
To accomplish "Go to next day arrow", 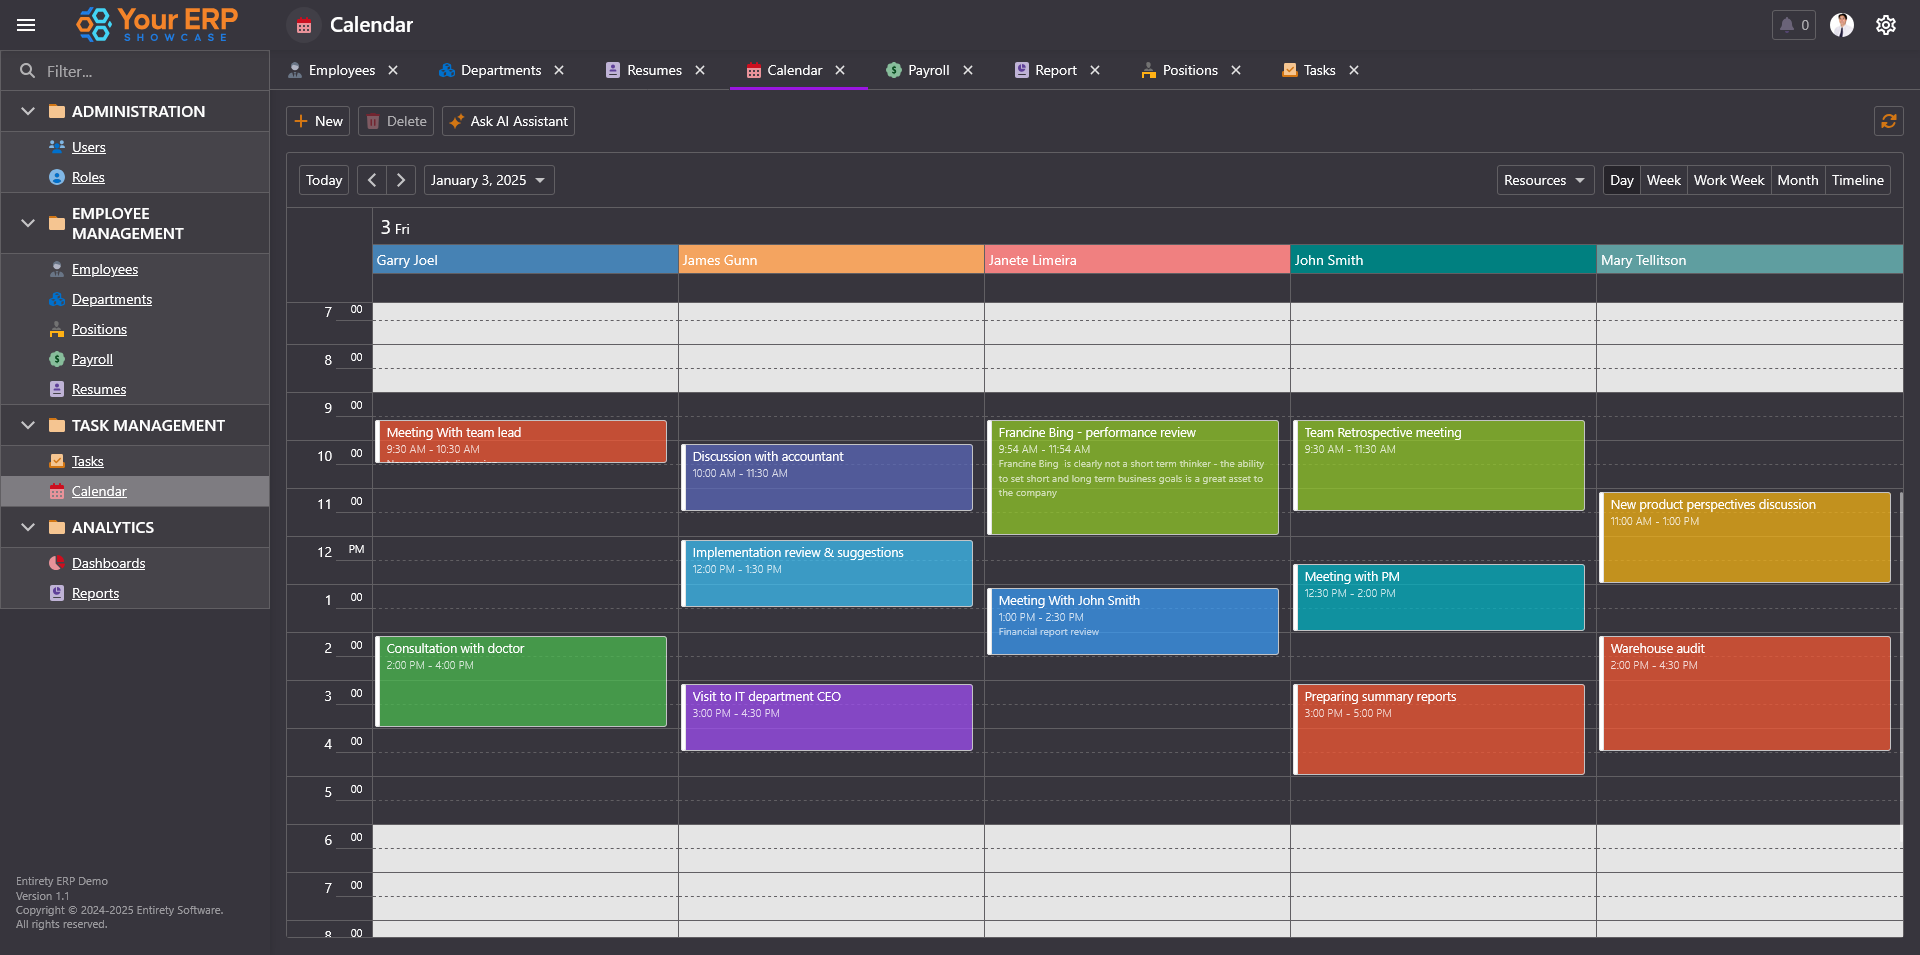I will [x=401, y=180].
